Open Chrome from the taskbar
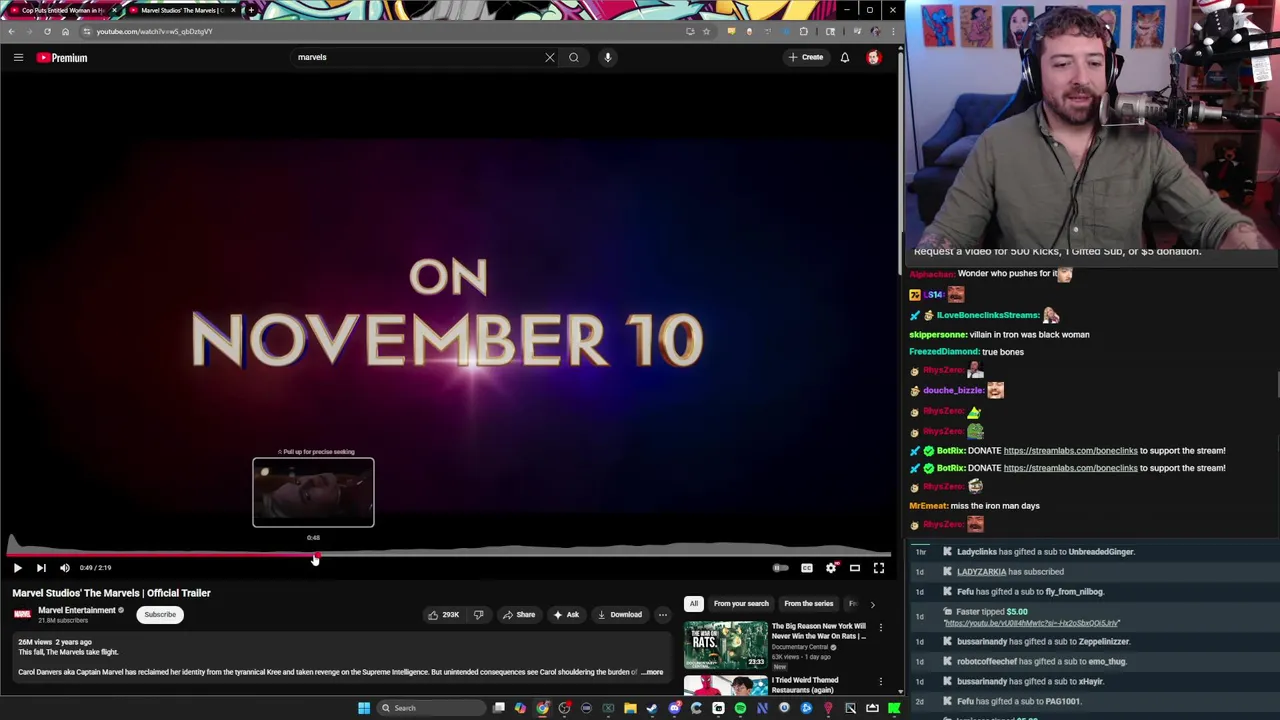Viewport: 1280px width, 720px height. click(542, 708)
